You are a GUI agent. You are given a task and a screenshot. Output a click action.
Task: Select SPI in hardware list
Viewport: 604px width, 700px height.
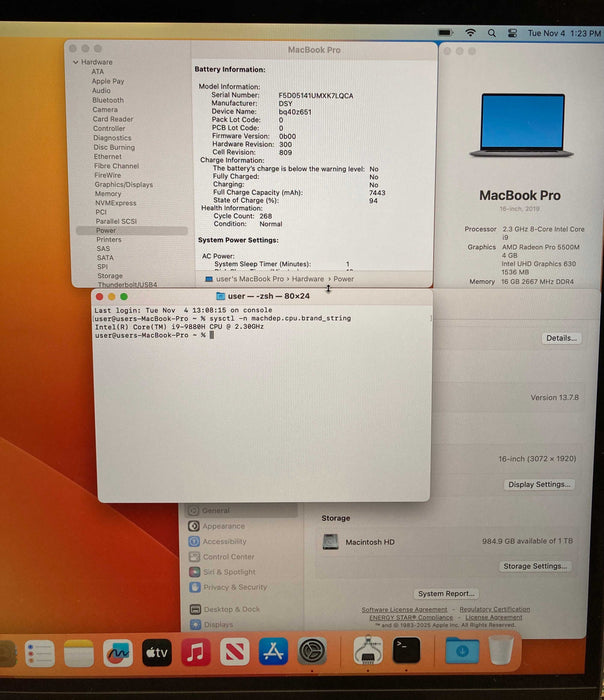coord(102,267)
